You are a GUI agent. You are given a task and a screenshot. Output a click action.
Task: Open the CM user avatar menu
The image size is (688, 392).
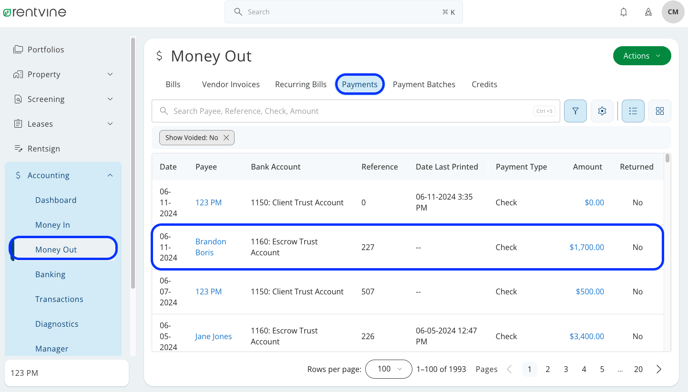coord(673,12)
